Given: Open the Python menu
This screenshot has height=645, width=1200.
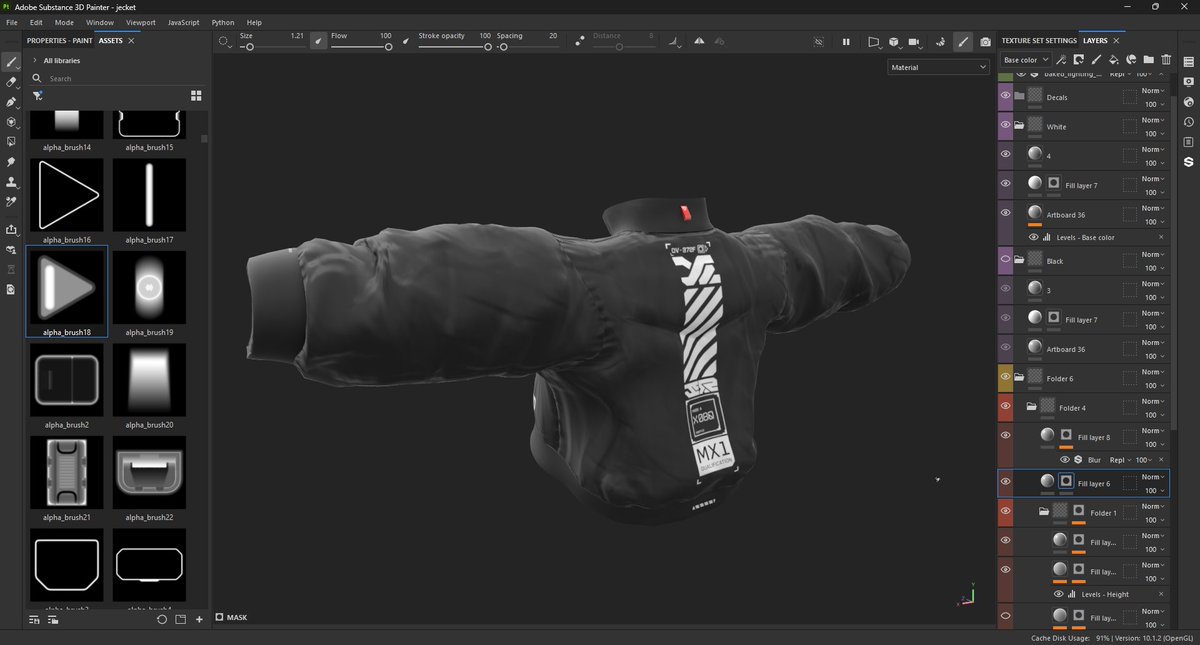Looking at the screenshot, I should coord(223,22).
